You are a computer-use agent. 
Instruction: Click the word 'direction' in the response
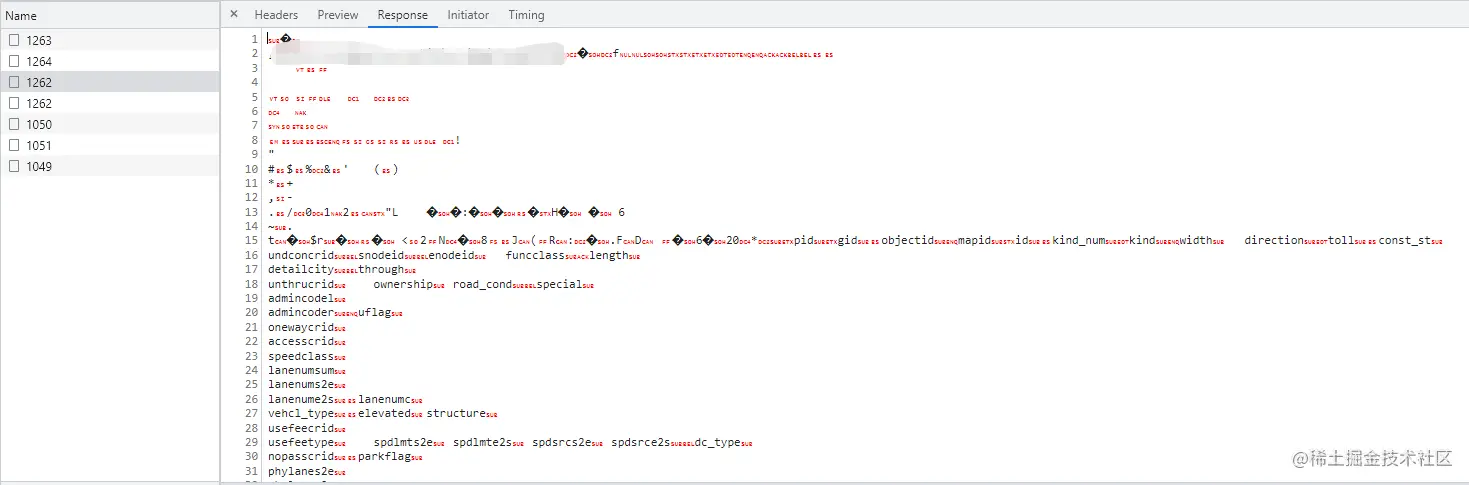(1274, 241)
